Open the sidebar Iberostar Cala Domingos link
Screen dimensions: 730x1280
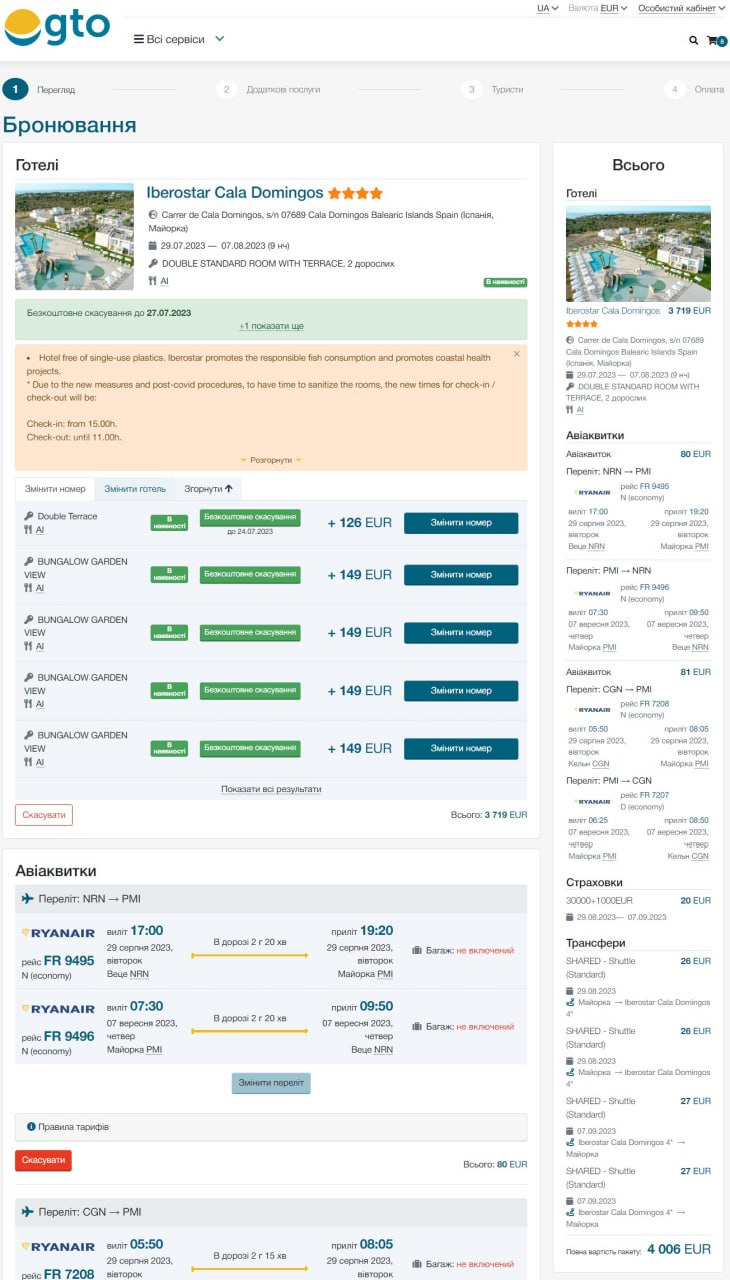click(x=613, y=311)
